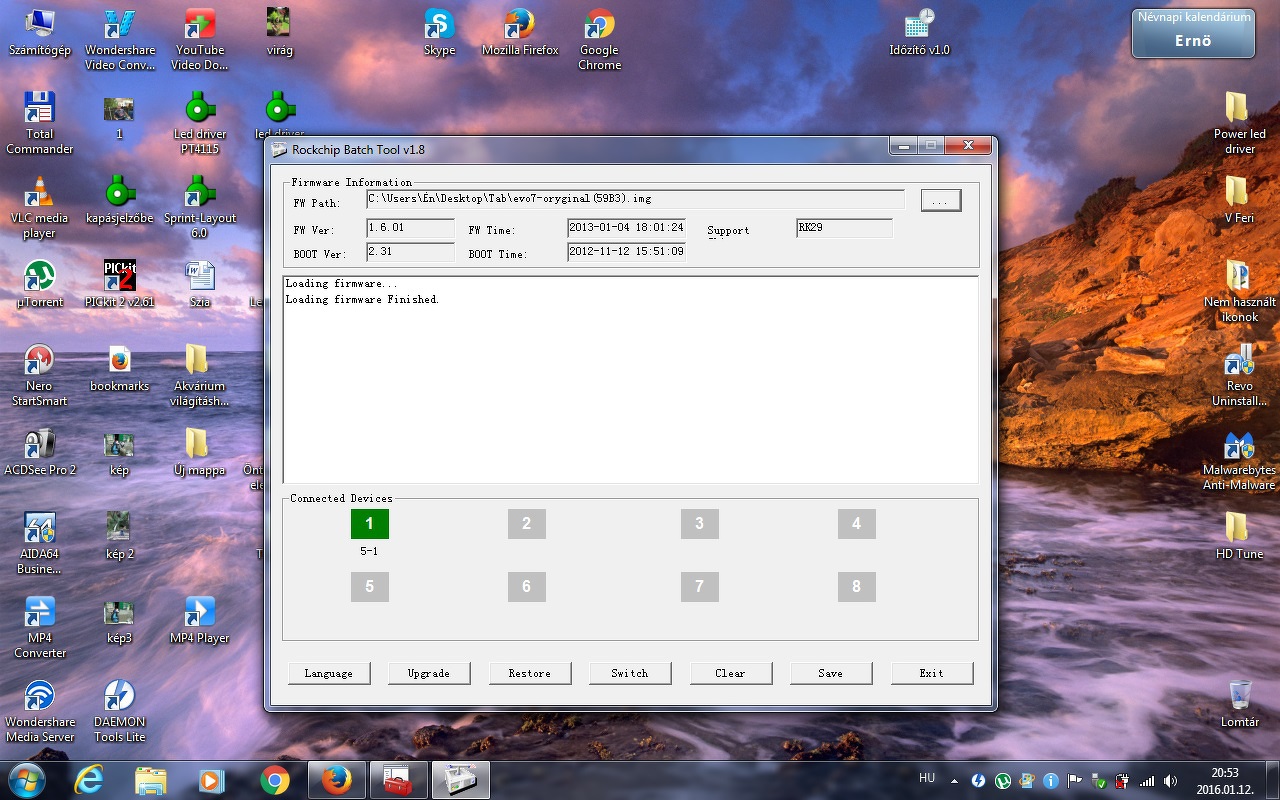Open MP4 Player desktop shortcut
The height and width of the screenshot is (800, 1280).
tap(200, 620)
